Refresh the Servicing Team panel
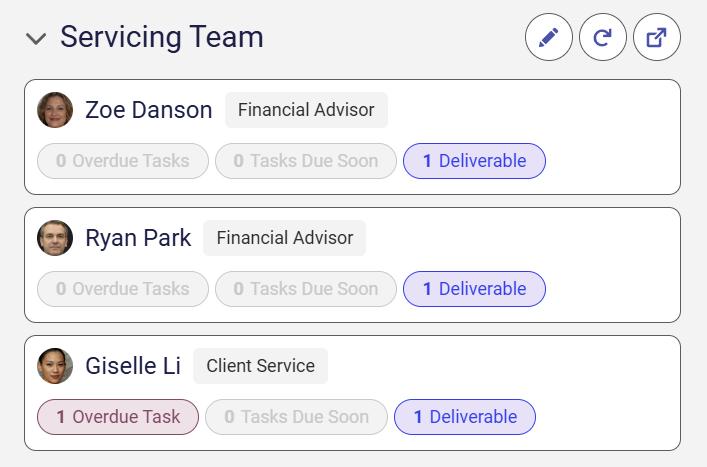Viewport: 707px width, 467px height. (x=603, y=37)
